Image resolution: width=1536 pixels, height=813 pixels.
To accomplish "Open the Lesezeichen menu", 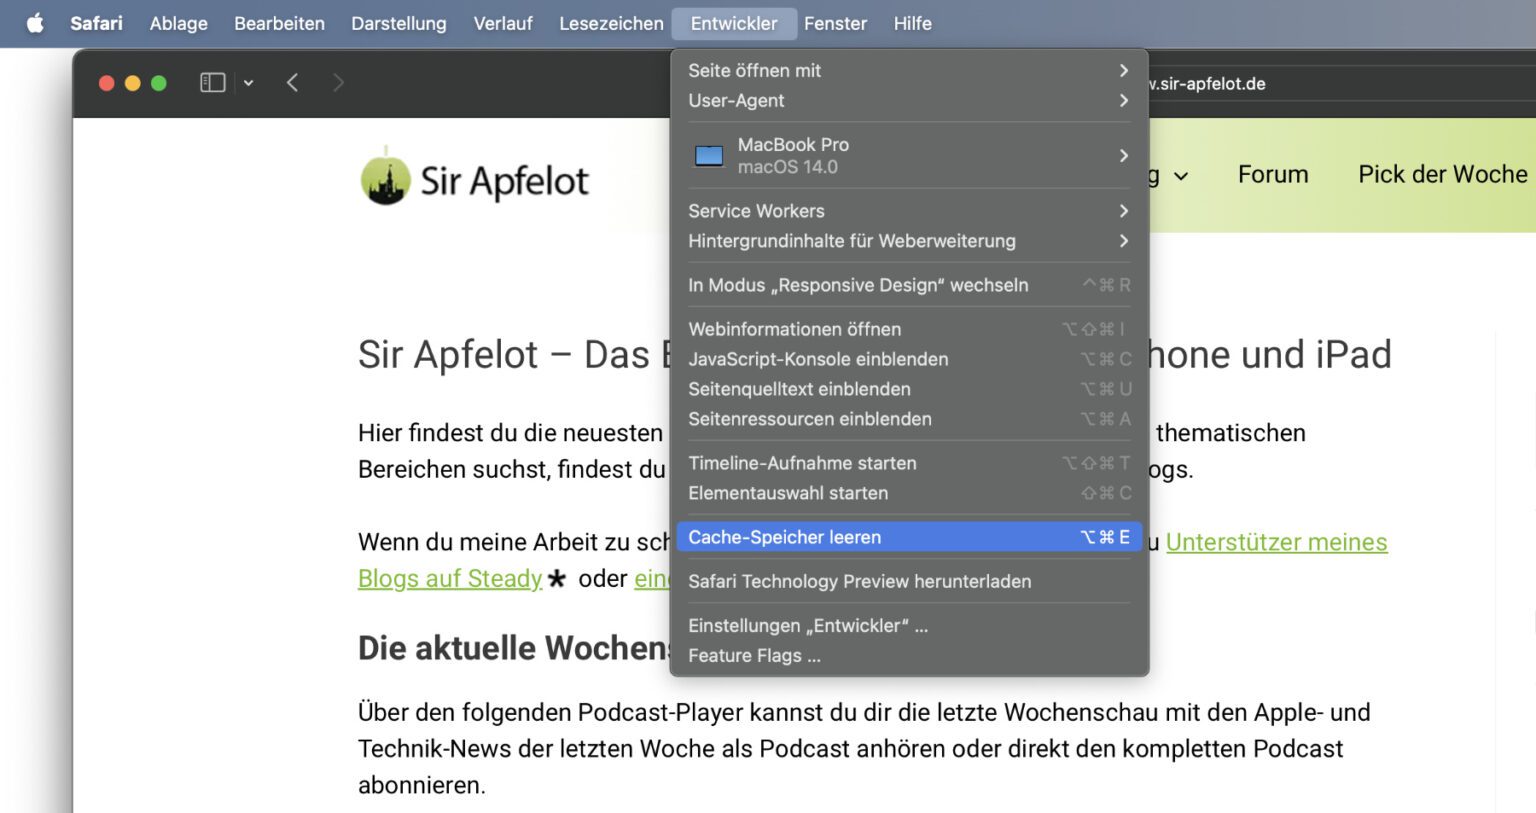I will 610,23.
